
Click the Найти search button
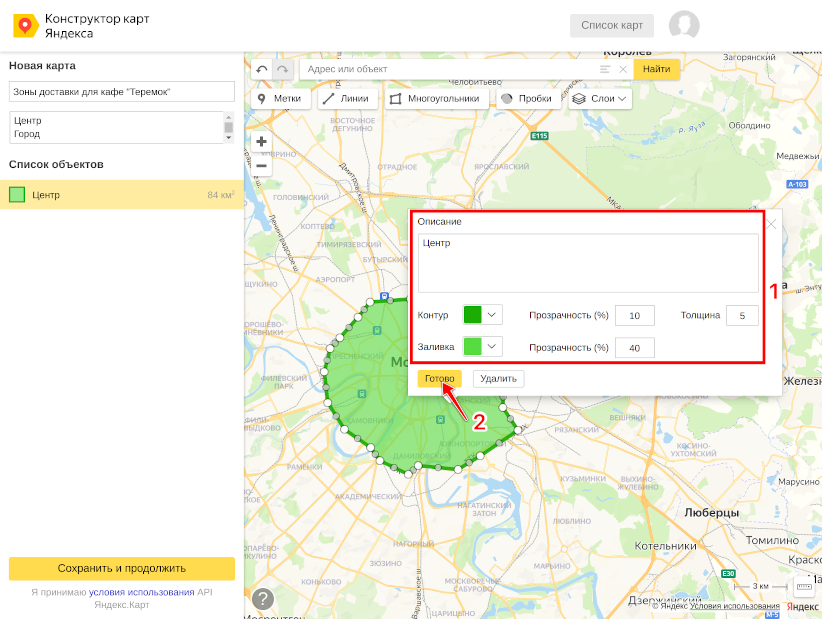click(x=656, y=69)
